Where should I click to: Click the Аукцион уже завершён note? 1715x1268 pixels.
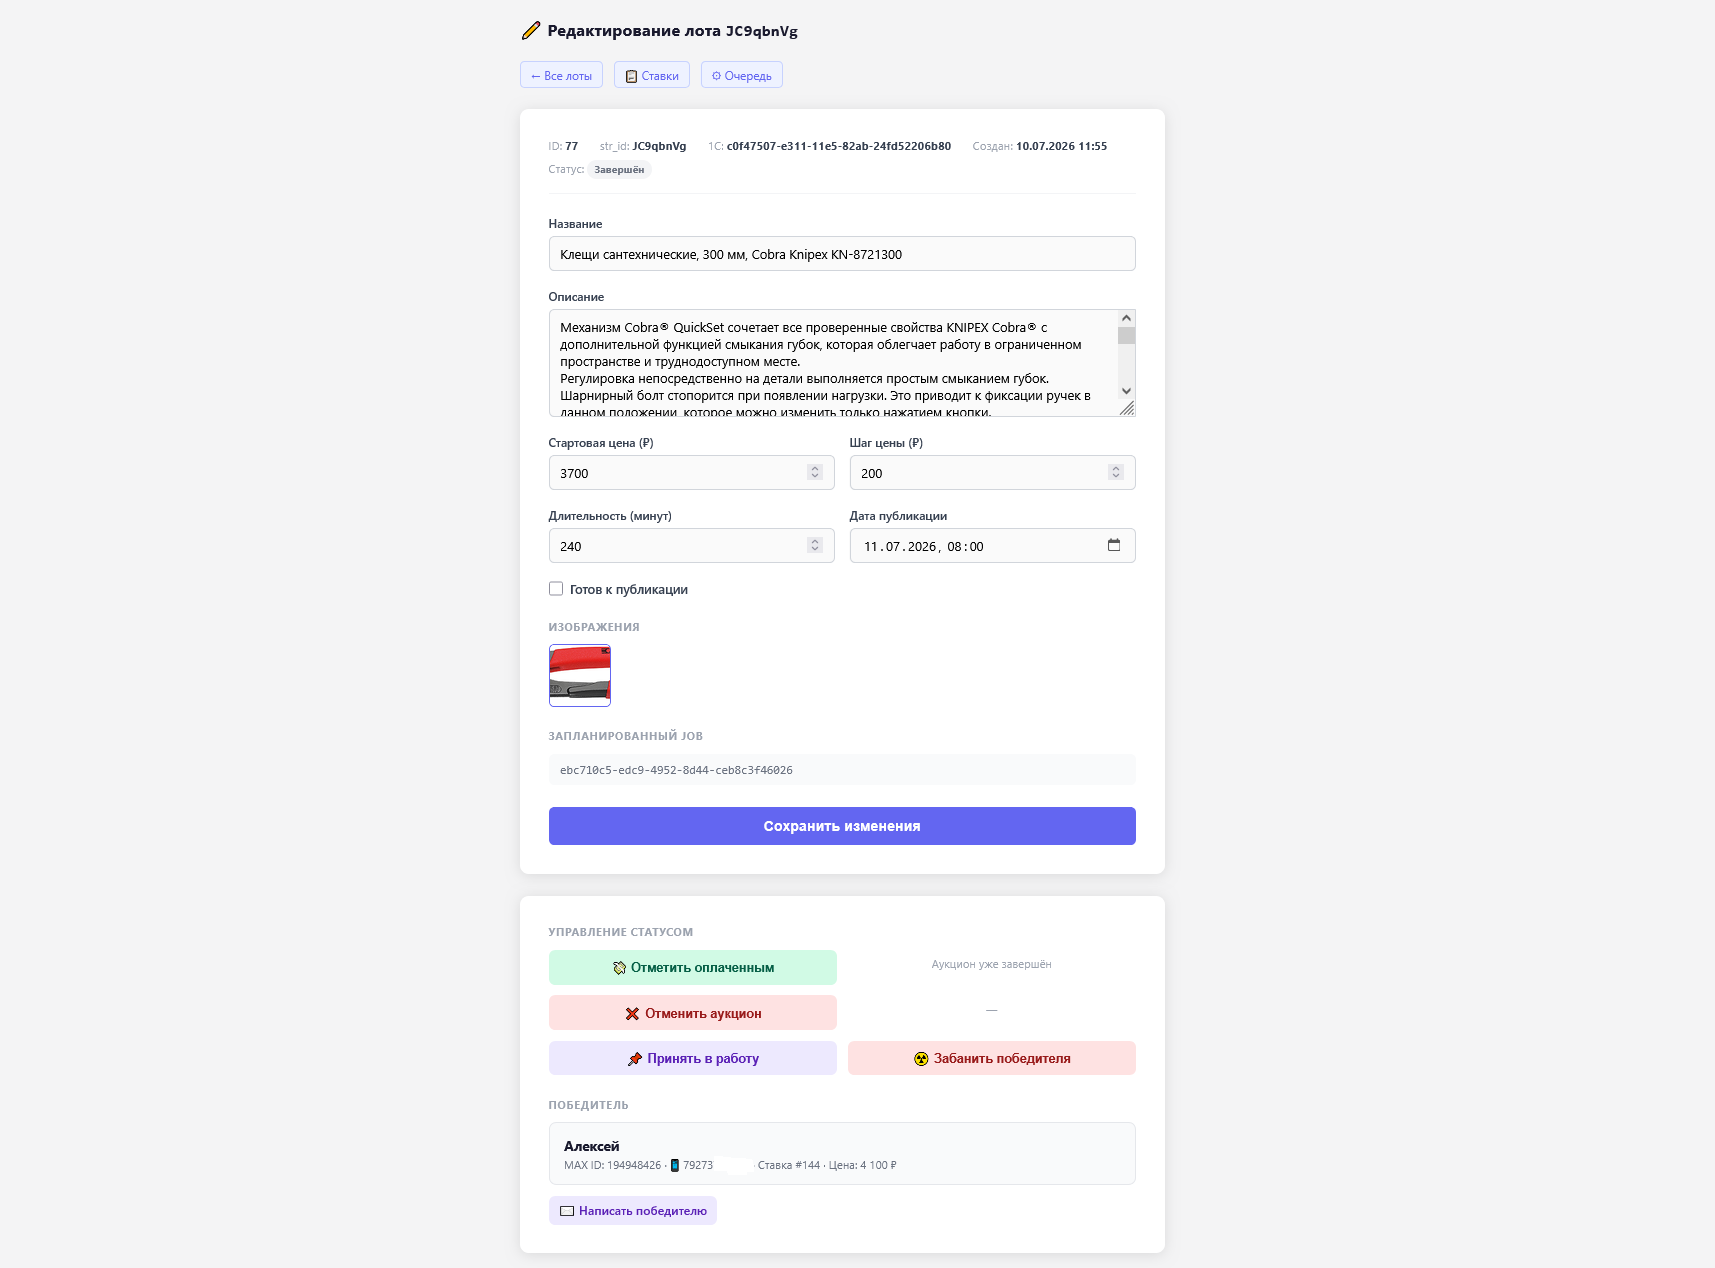coord(992,964)
